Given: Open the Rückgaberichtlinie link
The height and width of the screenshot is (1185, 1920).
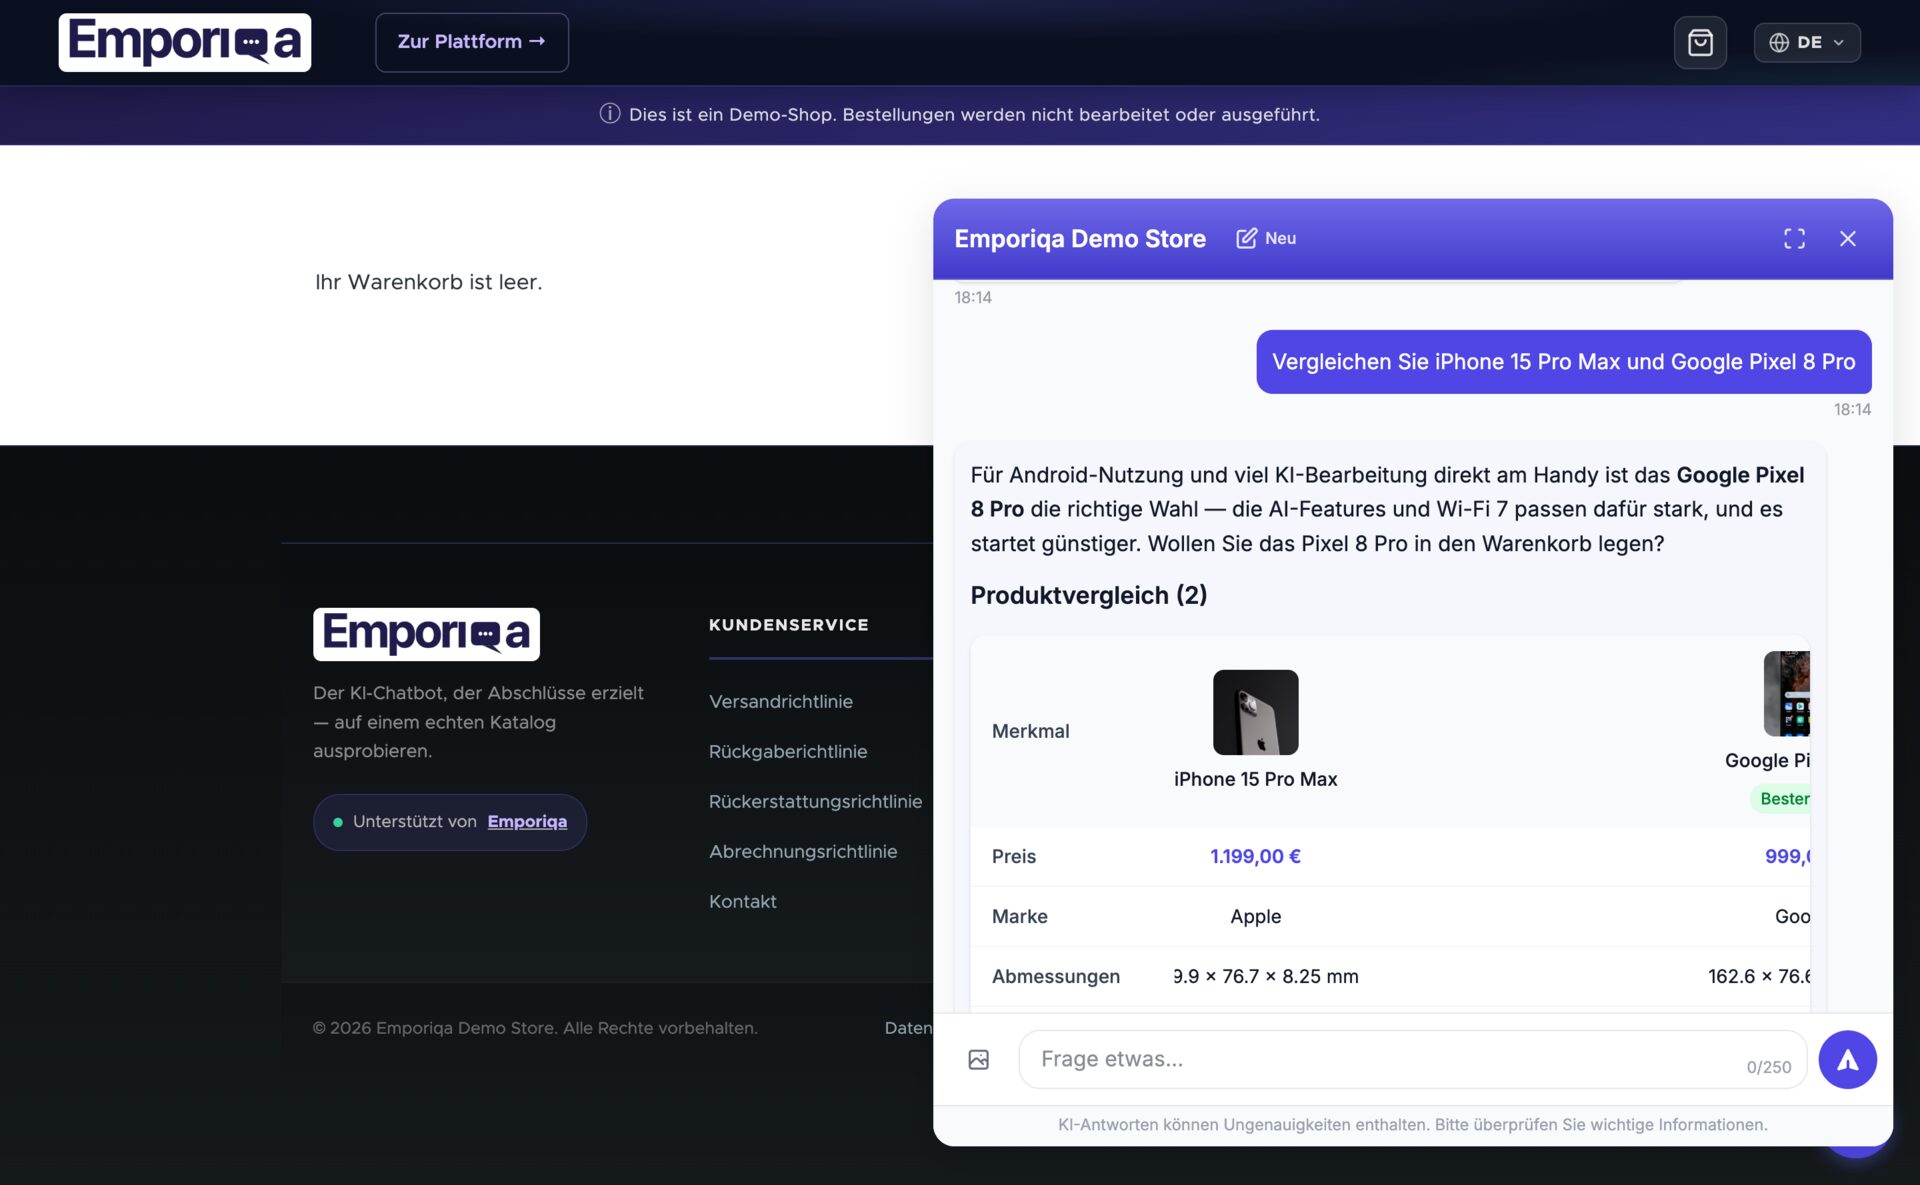Looking at the screenshot, I should click(788, 751).
